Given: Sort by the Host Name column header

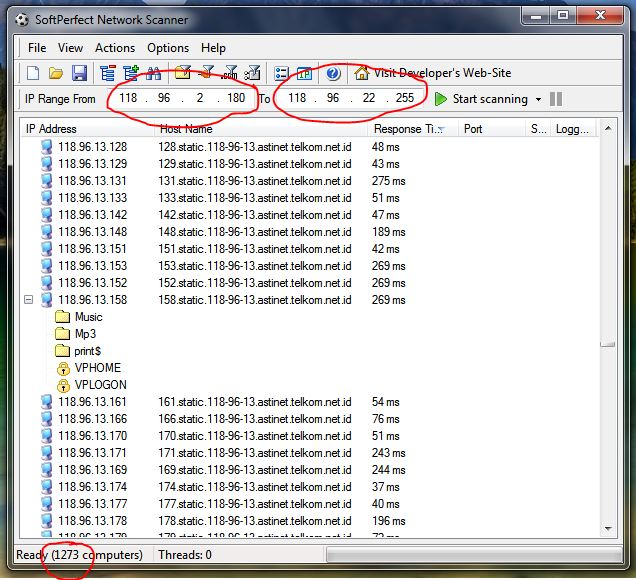Looking at the screenshot, I should tap(261, 129).
